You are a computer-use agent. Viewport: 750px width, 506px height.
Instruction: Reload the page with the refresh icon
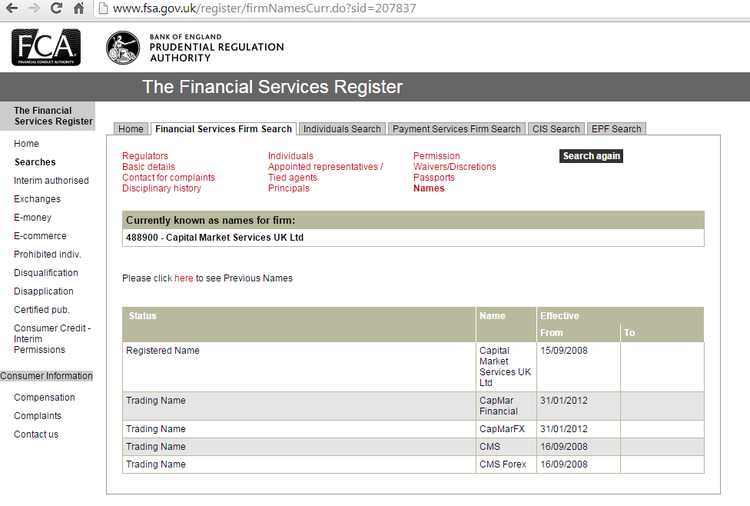[x=55, y=9]
